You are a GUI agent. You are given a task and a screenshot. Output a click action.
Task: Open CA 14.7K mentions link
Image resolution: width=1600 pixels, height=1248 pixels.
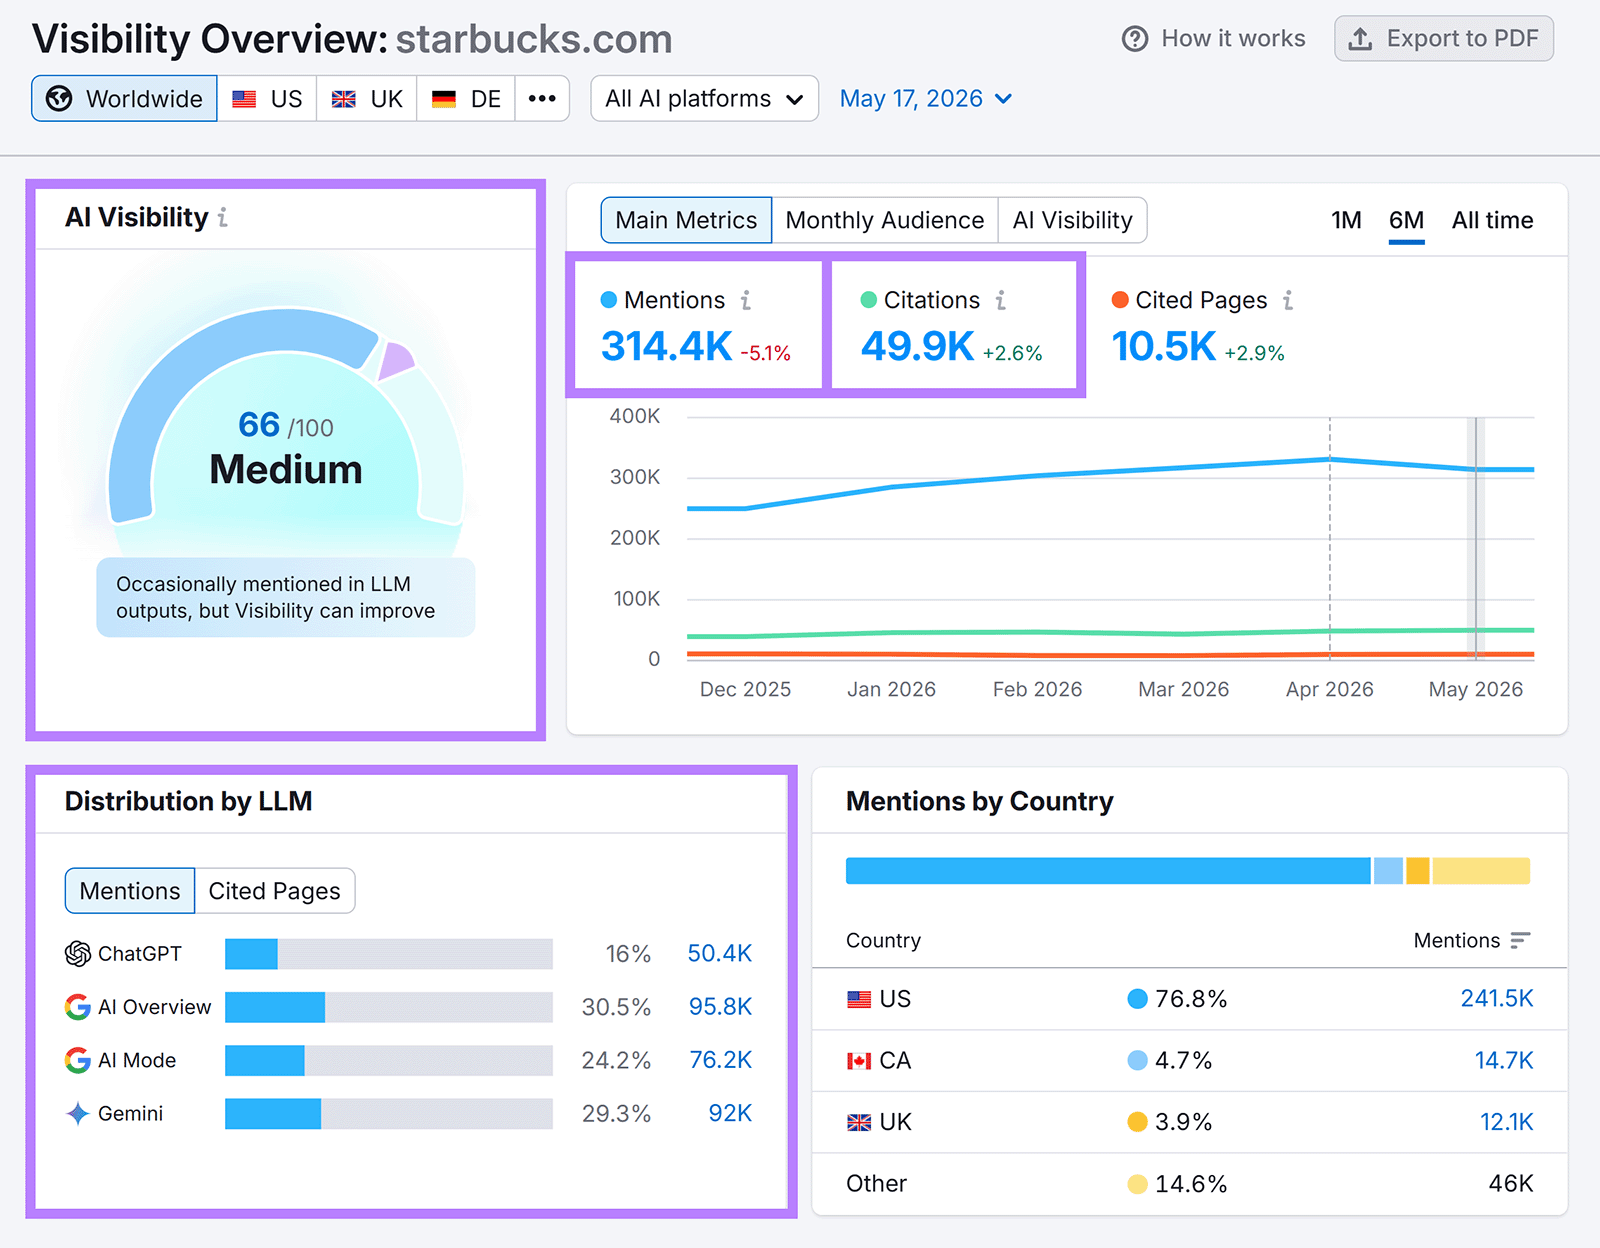[x=1503, y=1061]
